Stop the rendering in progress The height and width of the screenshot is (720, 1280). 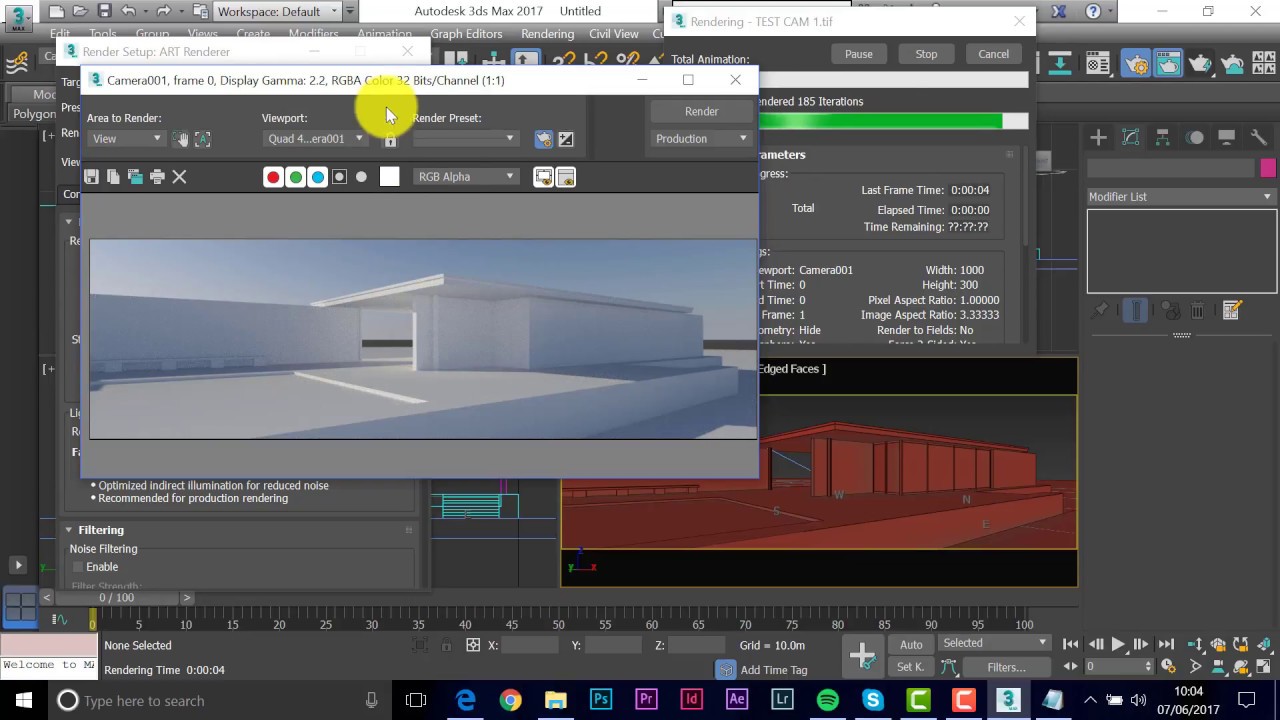pos(926,54)
